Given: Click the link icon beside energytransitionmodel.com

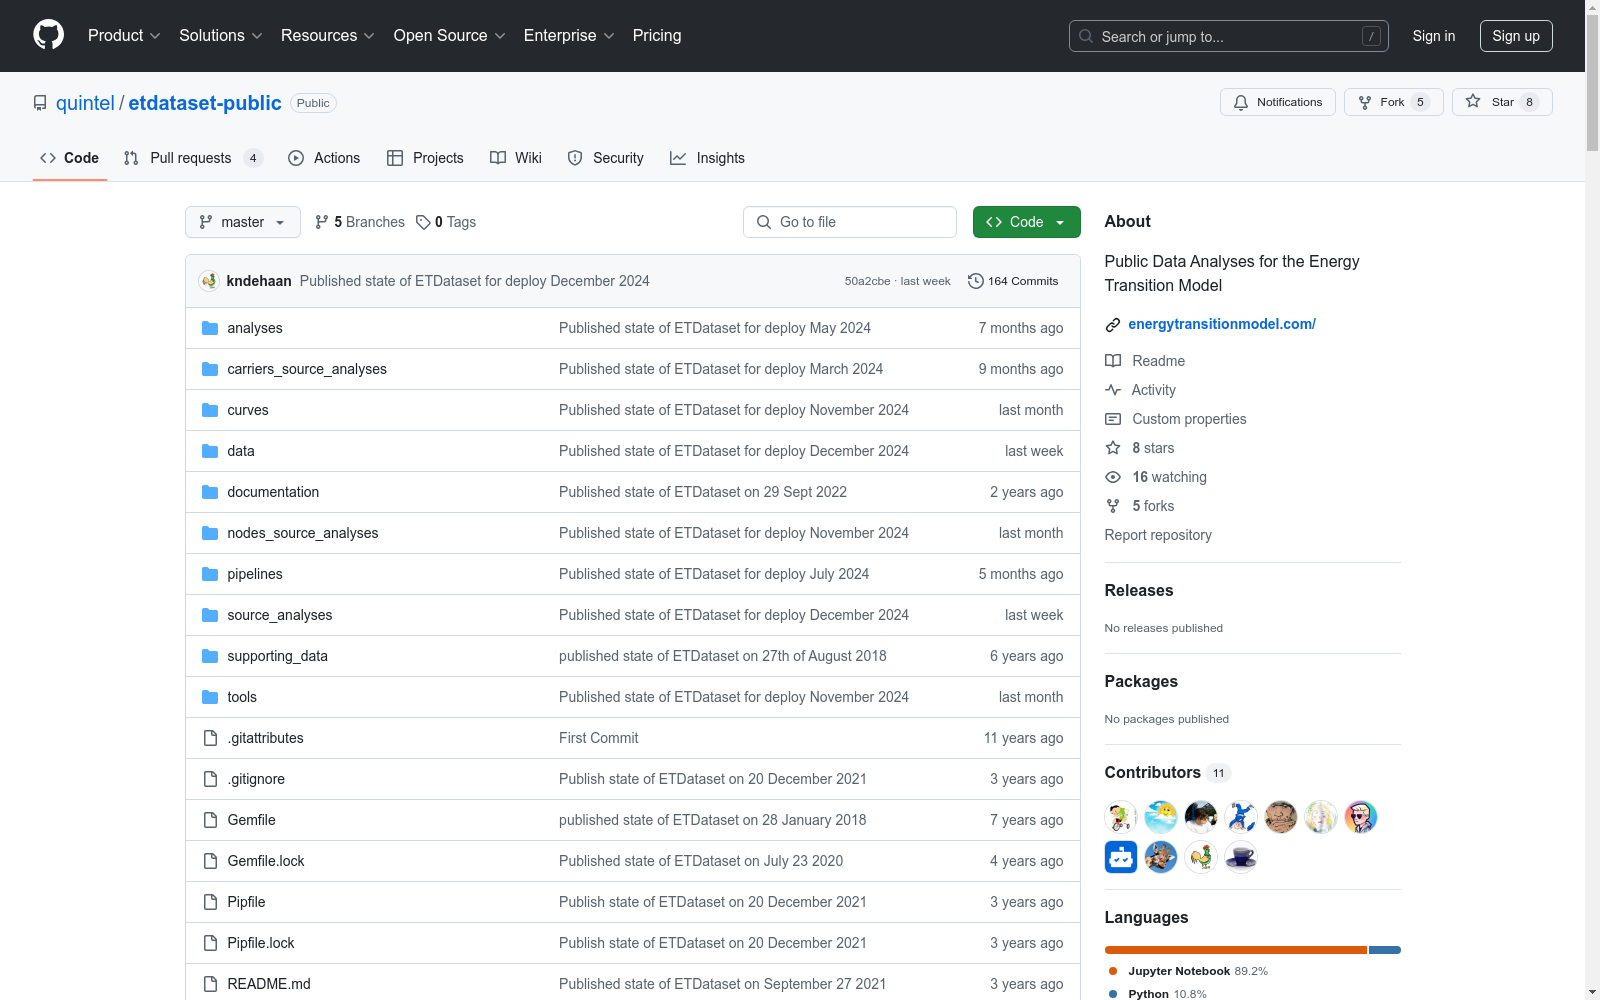Looking at the screenshot, I should 1113,324.
